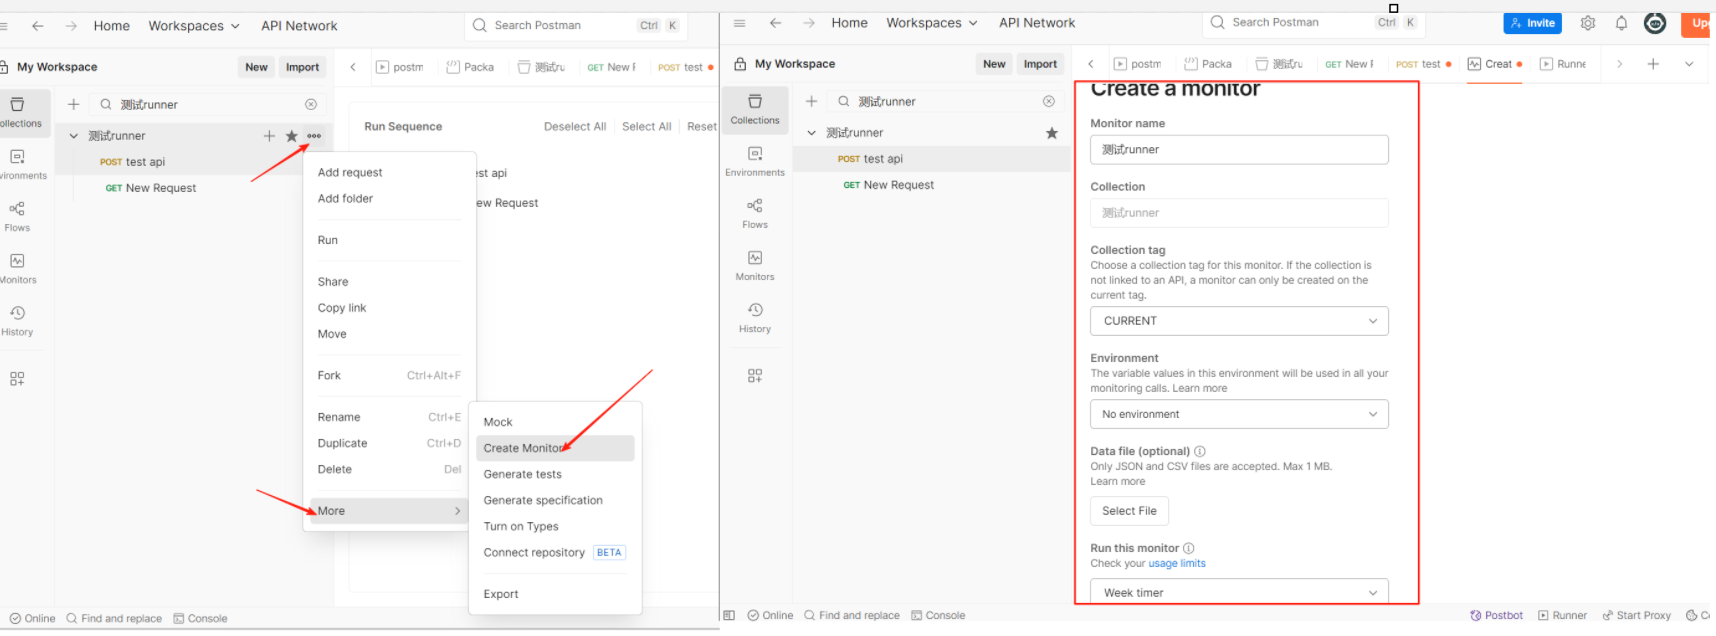Clear the collection filter in the monitor window

[x=1049, y=101]
